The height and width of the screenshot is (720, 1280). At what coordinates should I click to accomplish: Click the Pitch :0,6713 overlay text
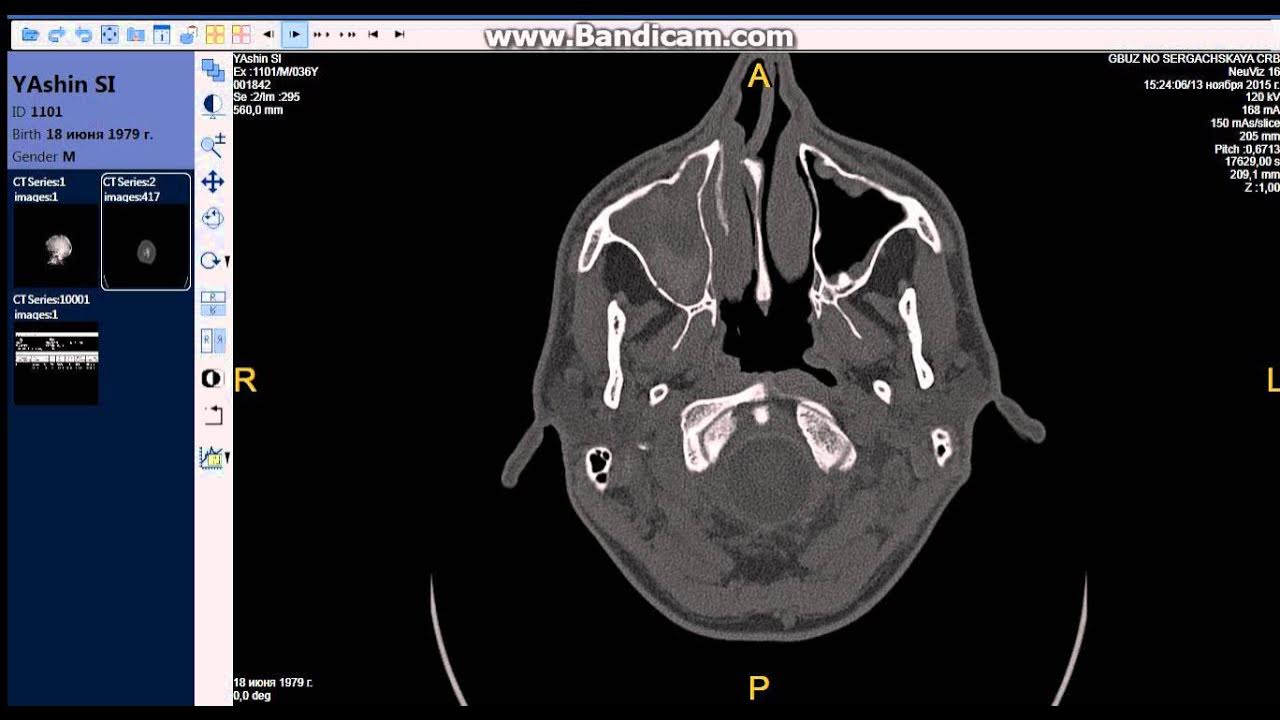(1247, 149)
